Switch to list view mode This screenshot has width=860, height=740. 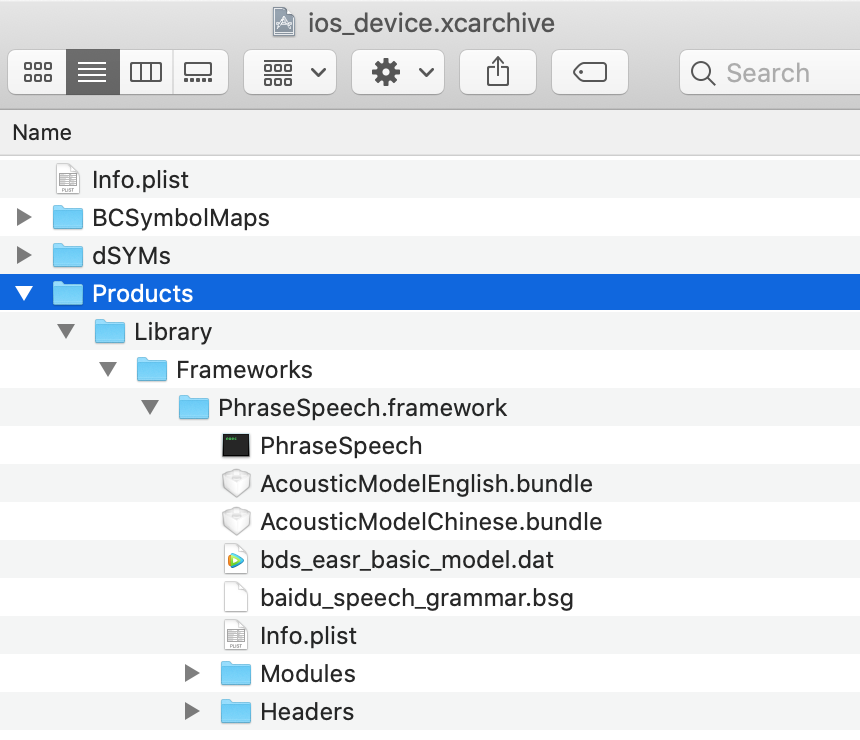point(92,72)
